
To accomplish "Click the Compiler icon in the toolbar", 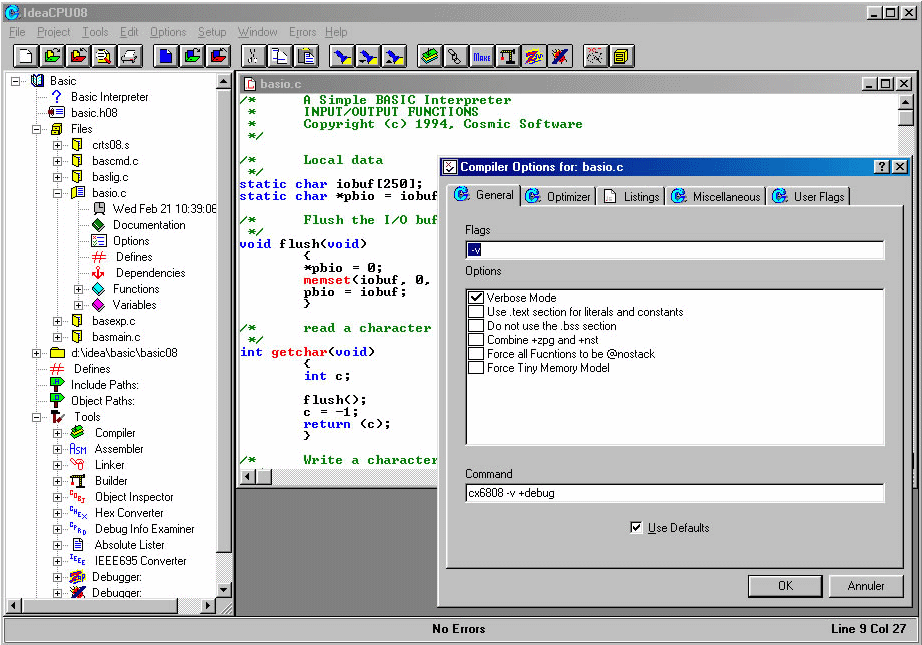I will click(x=430, y=56).
